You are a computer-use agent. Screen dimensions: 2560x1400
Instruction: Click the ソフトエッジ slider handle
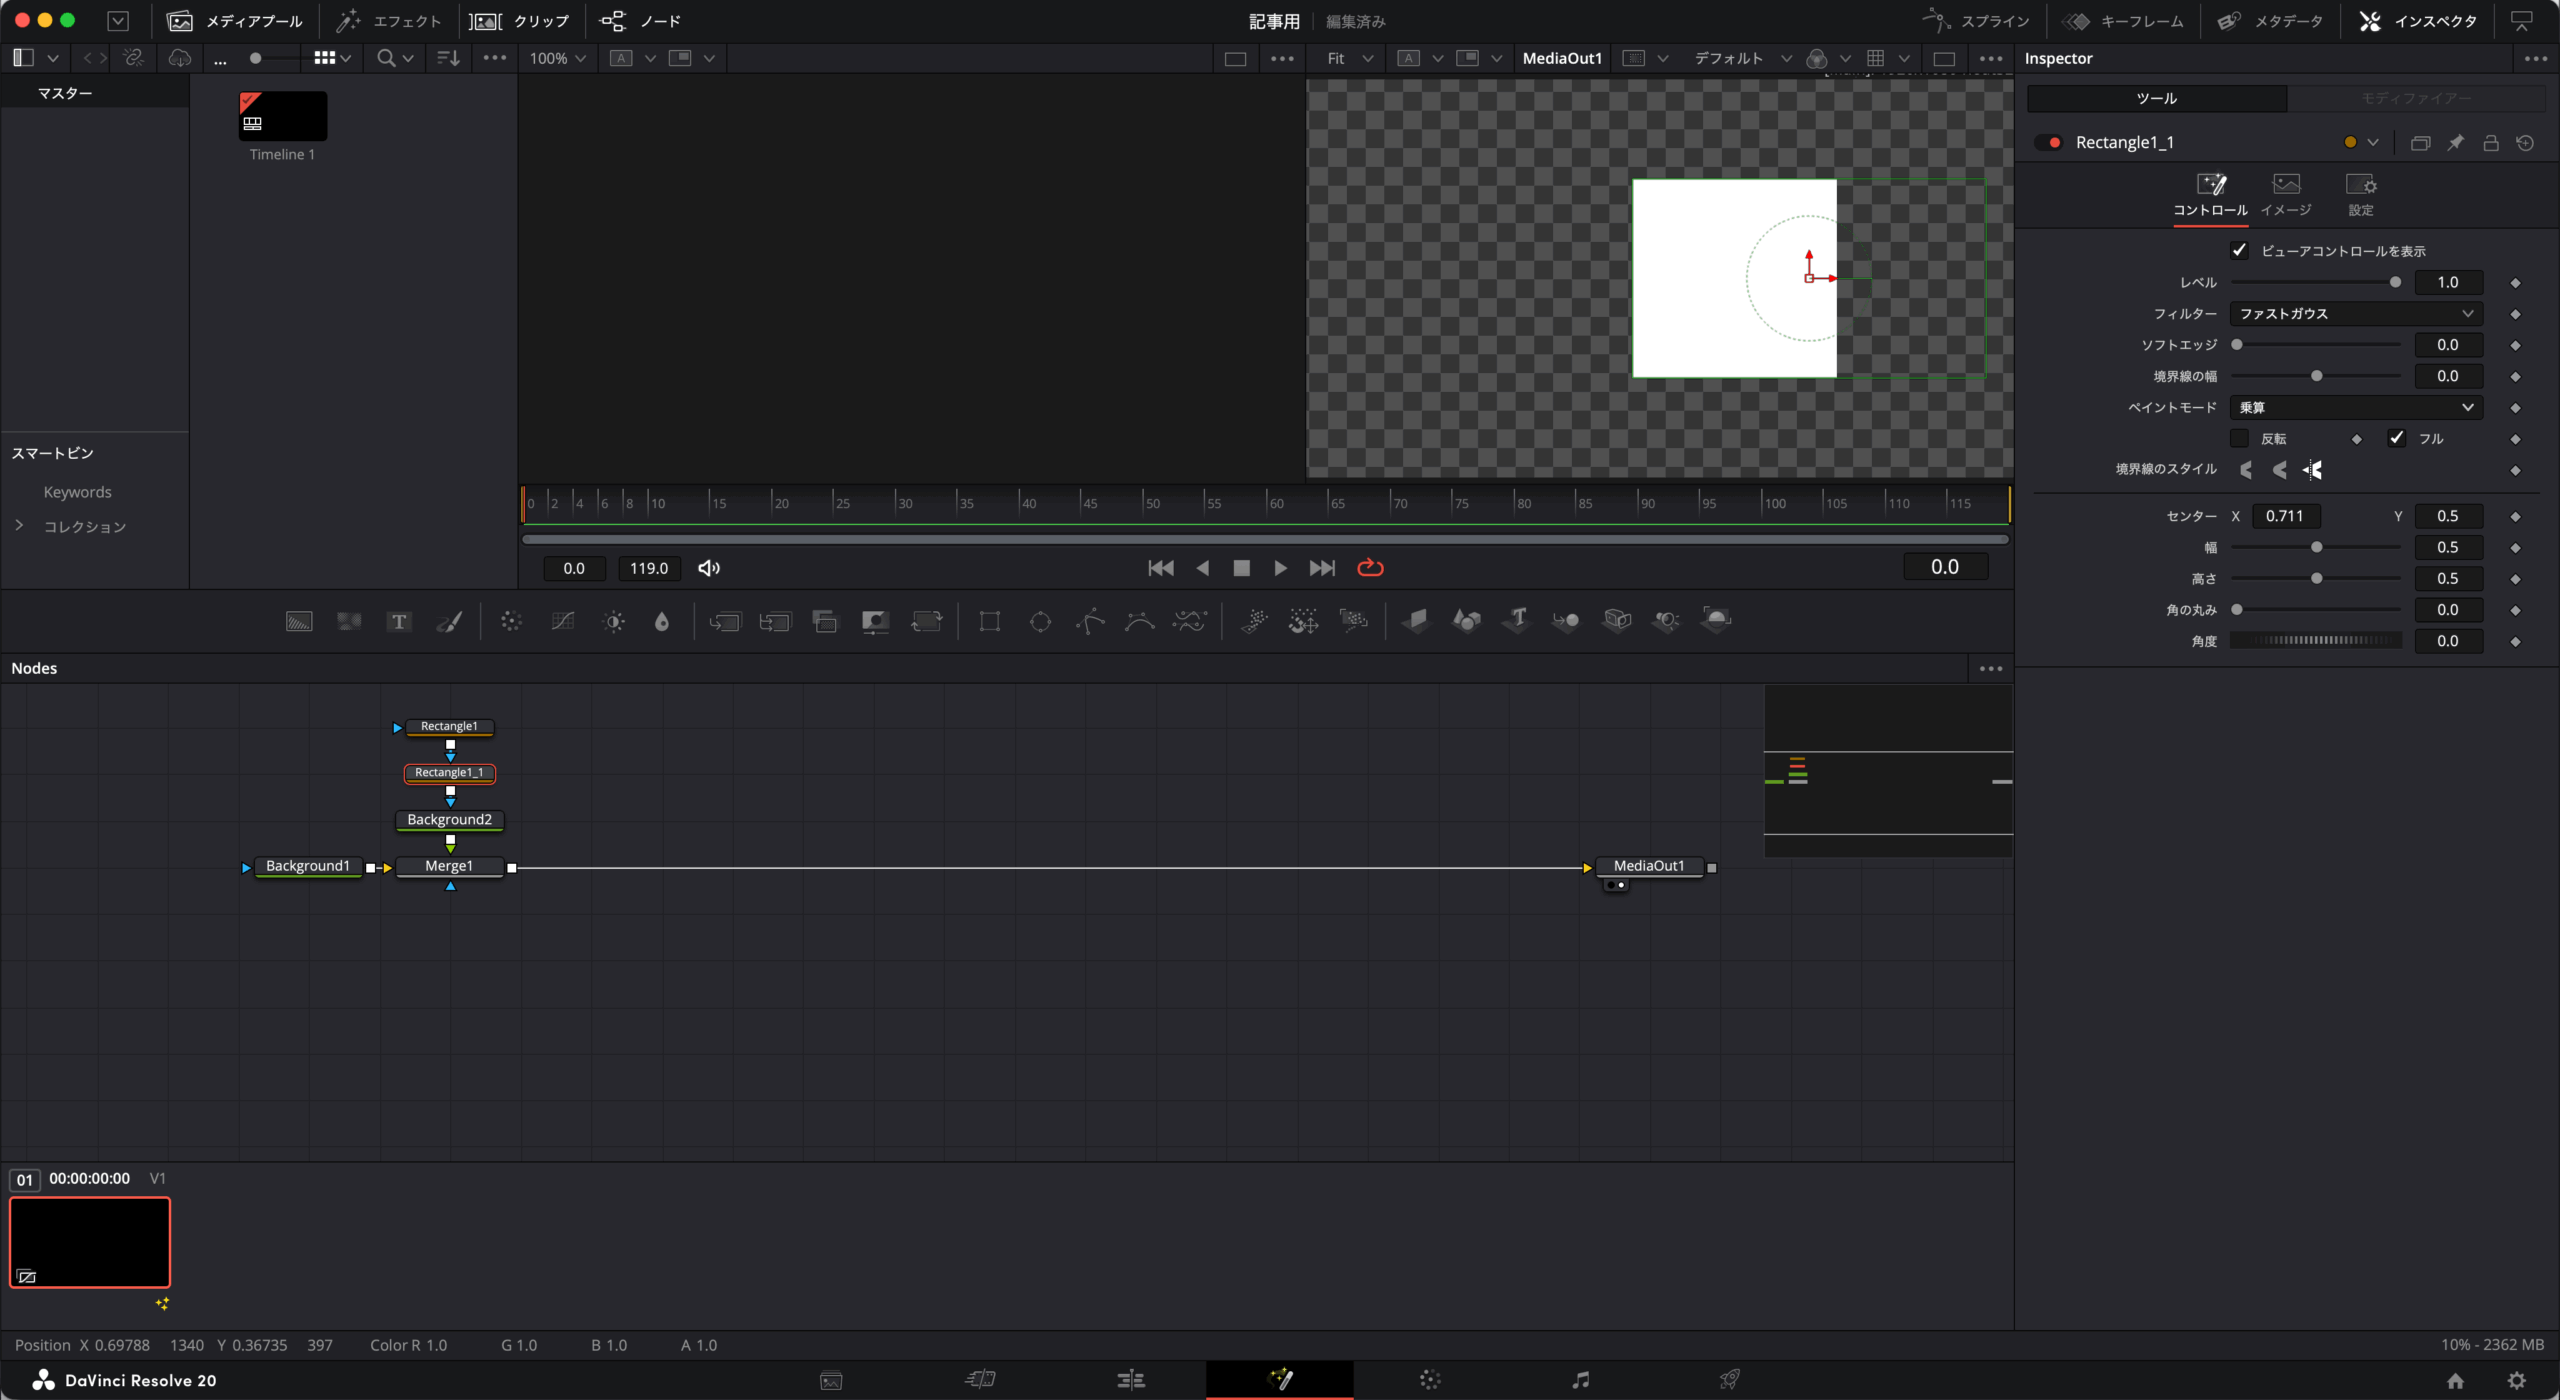click(2237, 345)
